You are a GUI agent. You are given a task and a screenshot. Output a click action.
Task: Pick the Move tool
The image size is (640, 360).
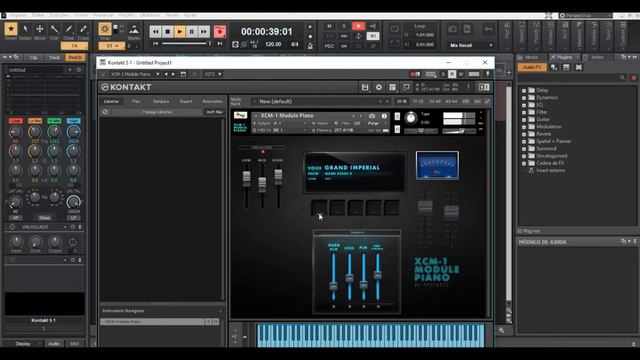coord(40,29)
